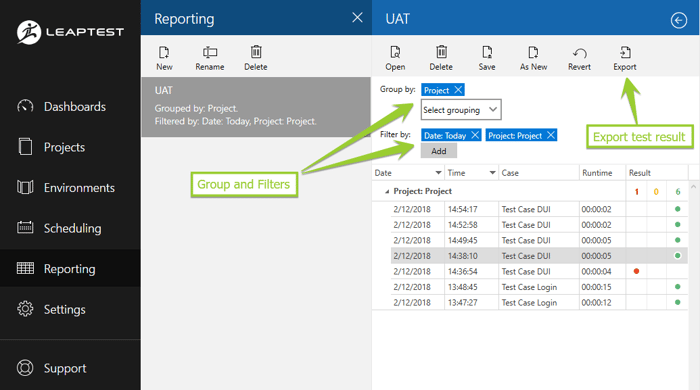Open the Date column filter dropdown
This screenshot has width=700, height=390.
438,173
